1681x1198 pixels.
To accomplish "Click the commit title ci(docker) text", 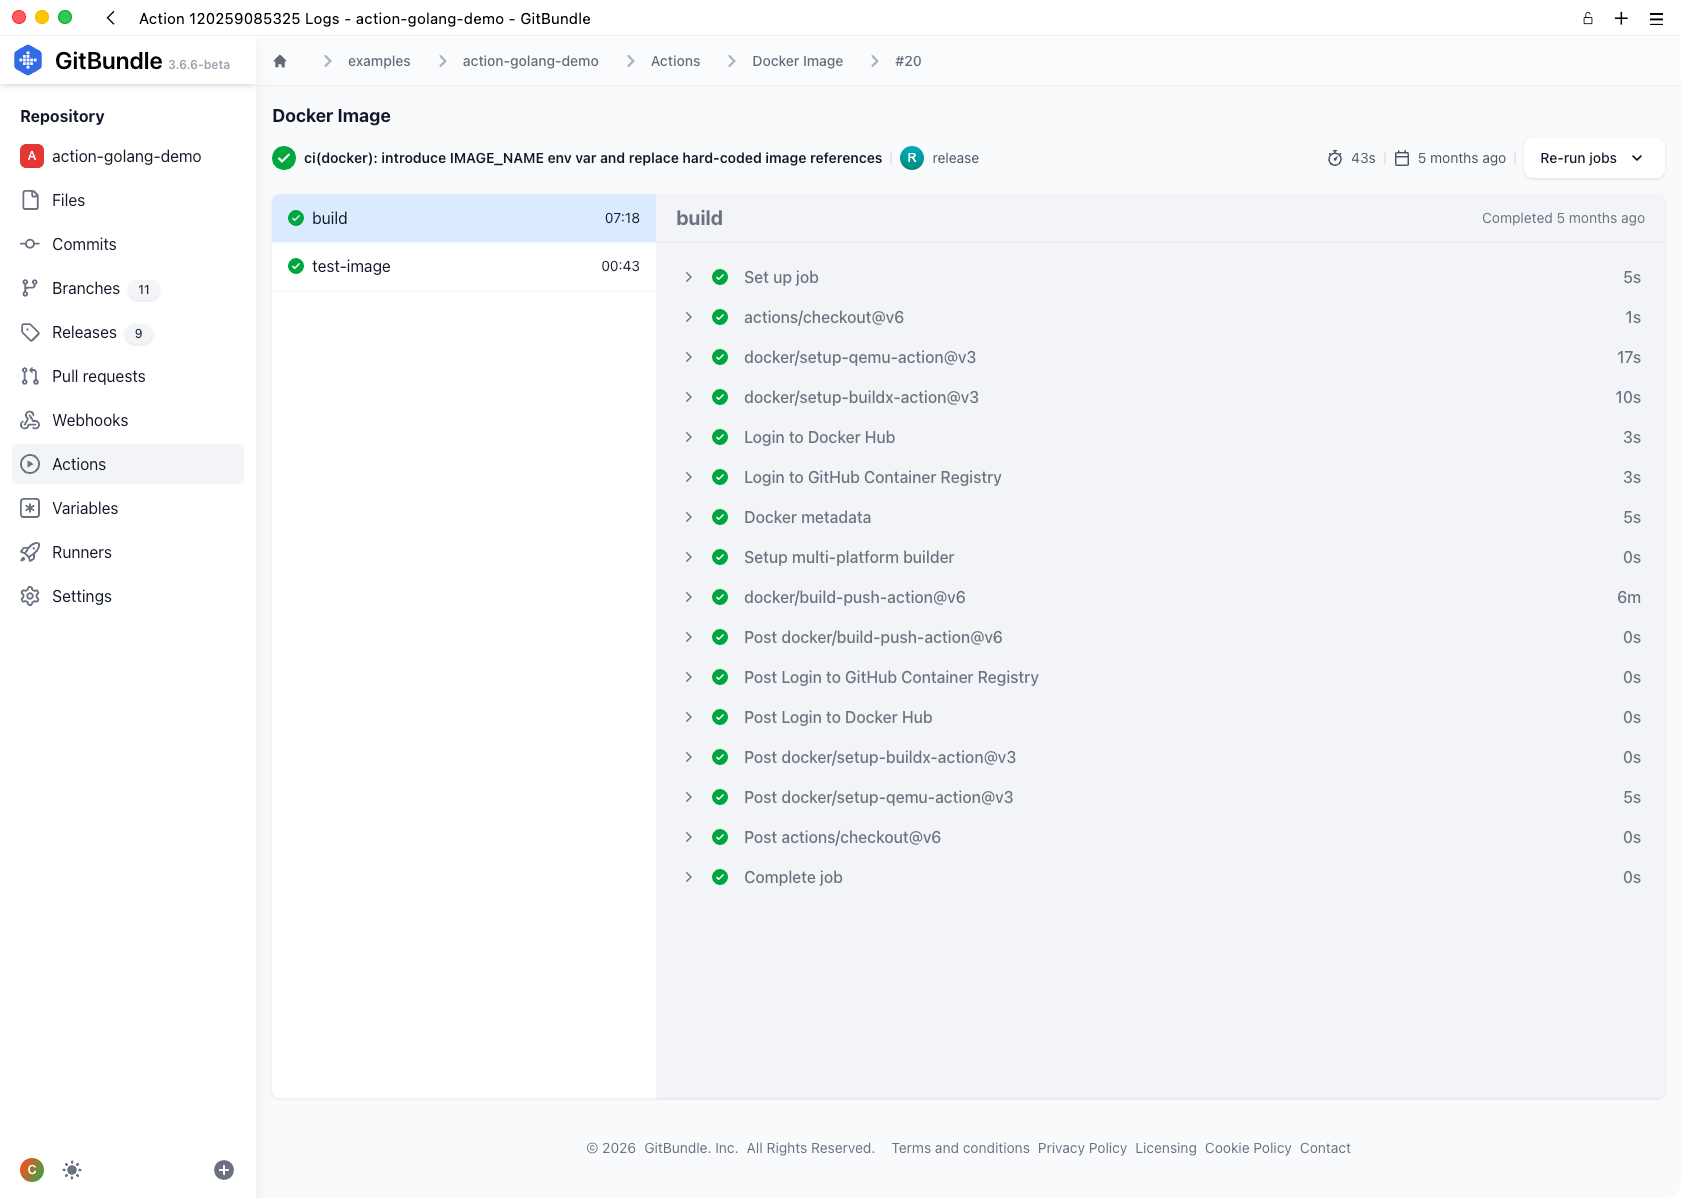I will click(593, 158).
